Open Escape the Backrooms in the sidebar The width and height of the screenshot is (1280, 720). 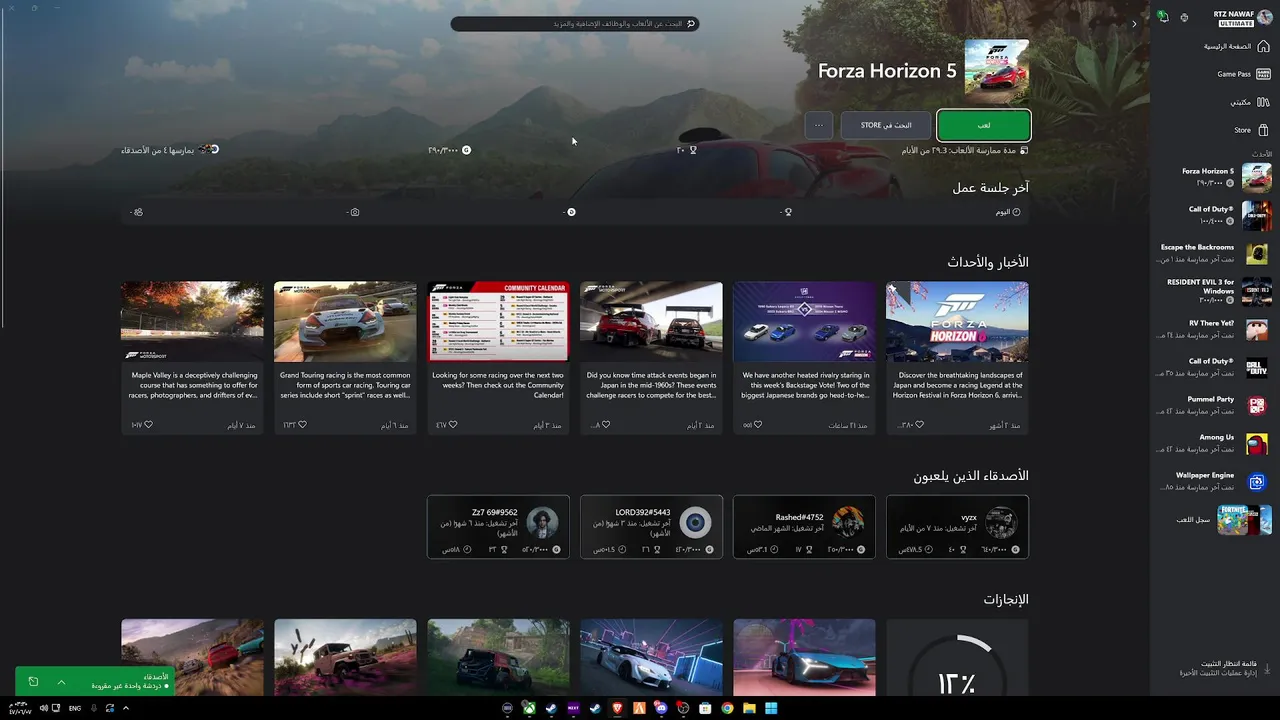pos(1214,253)
